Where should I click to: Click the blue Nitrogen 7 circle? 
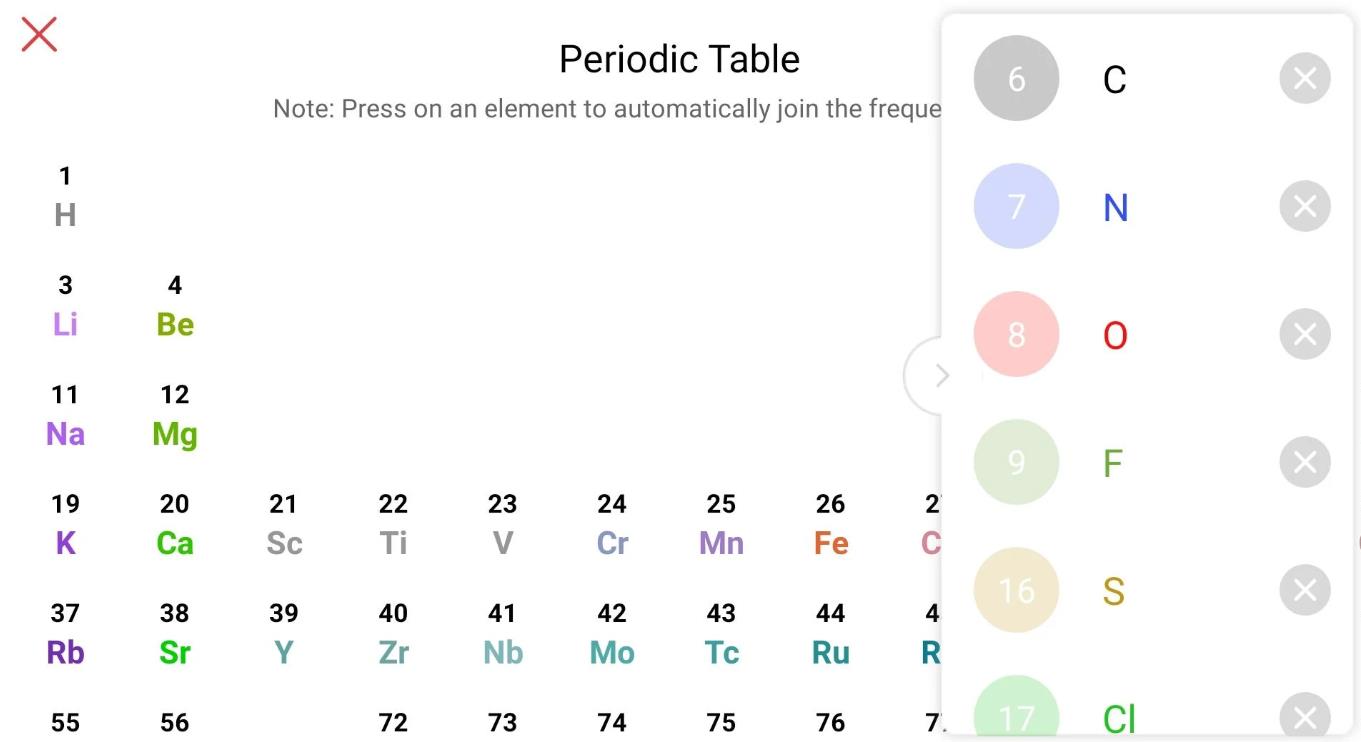click(1016, 207)
